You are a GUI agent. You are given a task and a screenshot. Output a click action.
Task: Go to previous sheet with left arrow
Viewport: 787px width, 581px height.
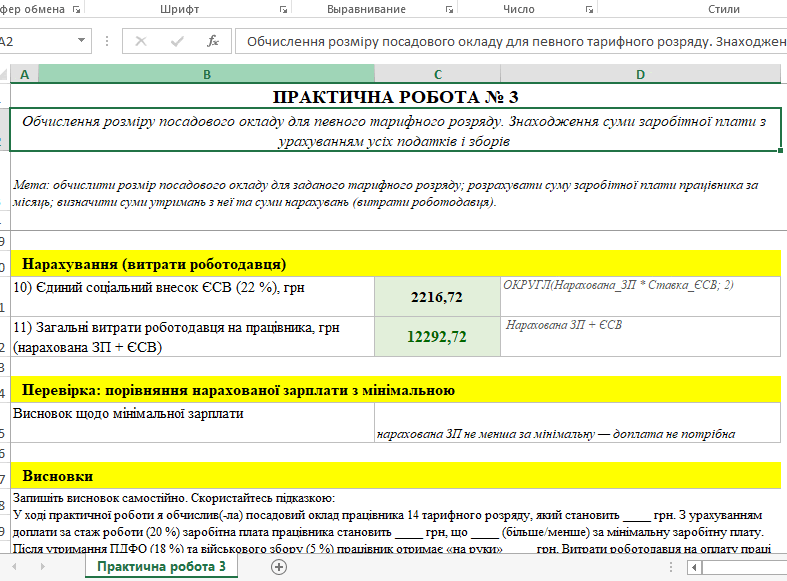tap(15, 566)
